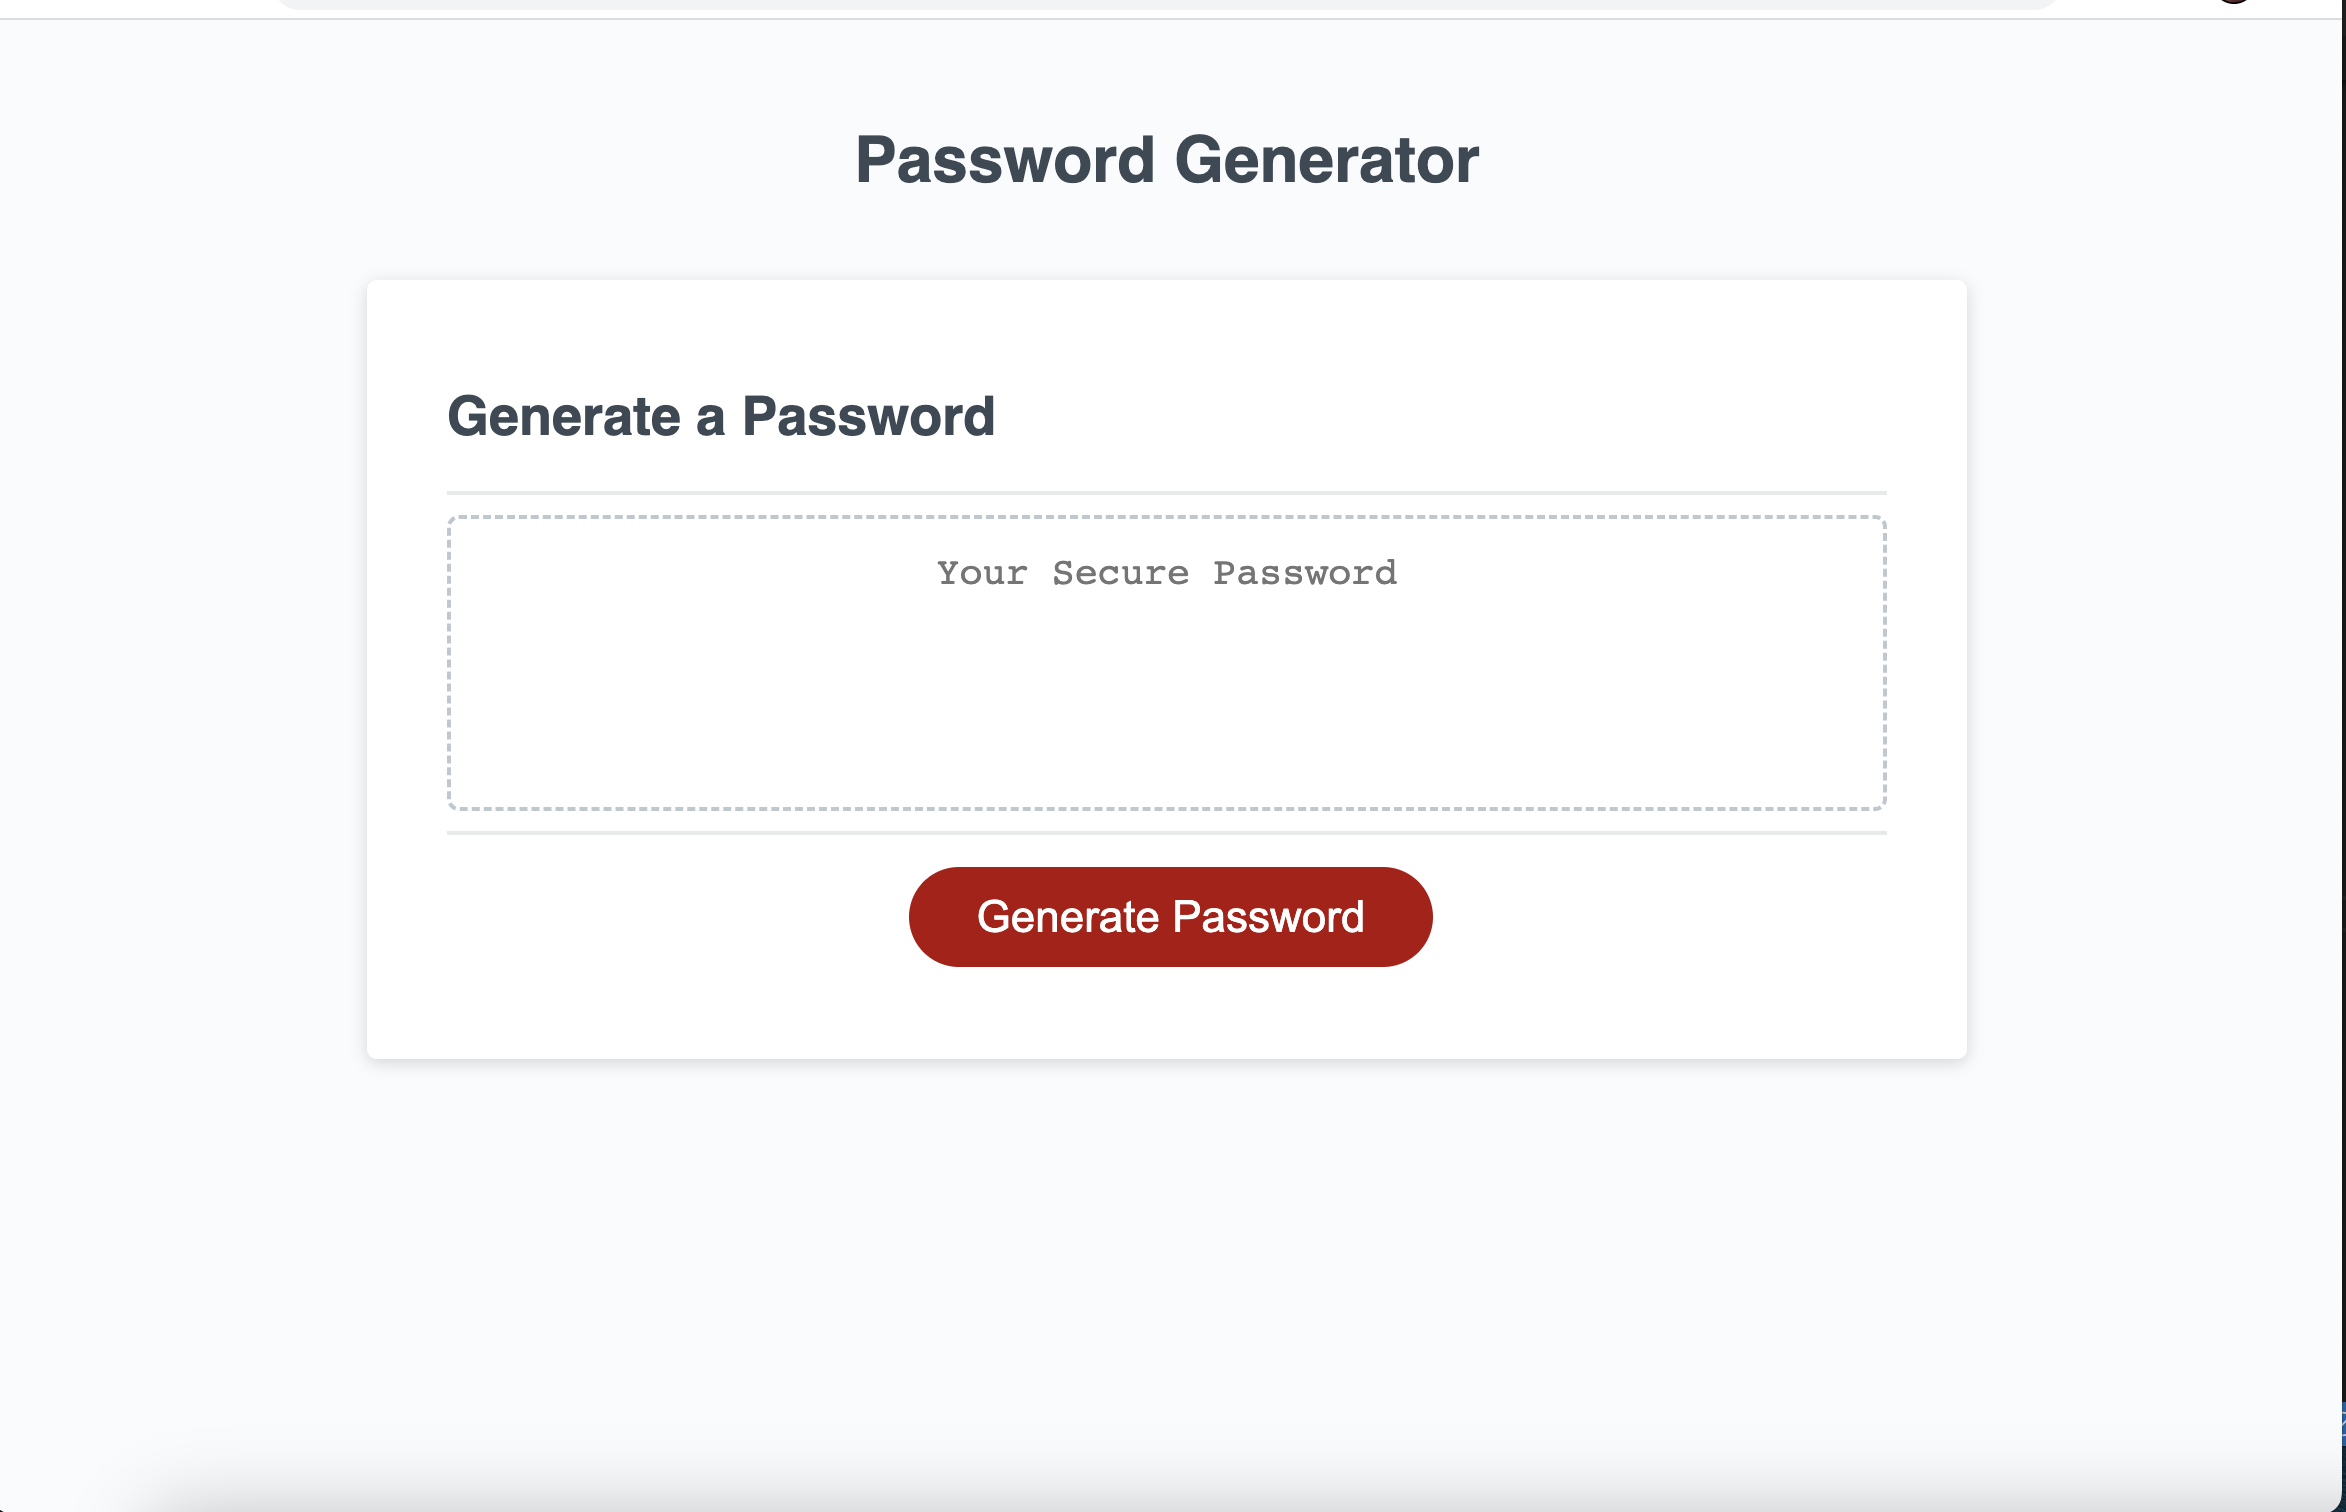
Task: Click the Password Generator page title
Action: pos(1166,160)
